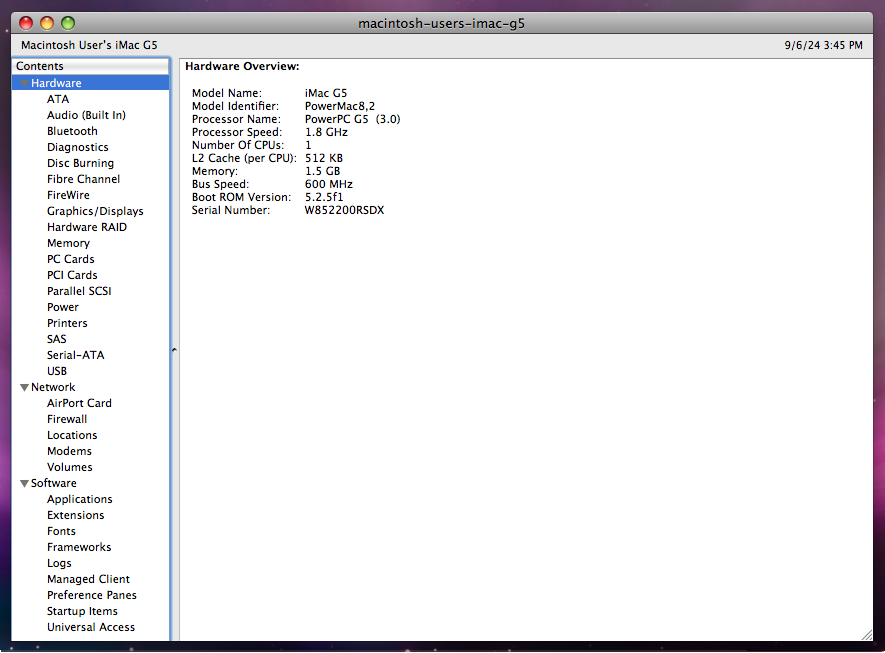
Task: Click the PowerPC G5 (3.0) processor value
Action: pyautogui.click(x=352, y=119)
